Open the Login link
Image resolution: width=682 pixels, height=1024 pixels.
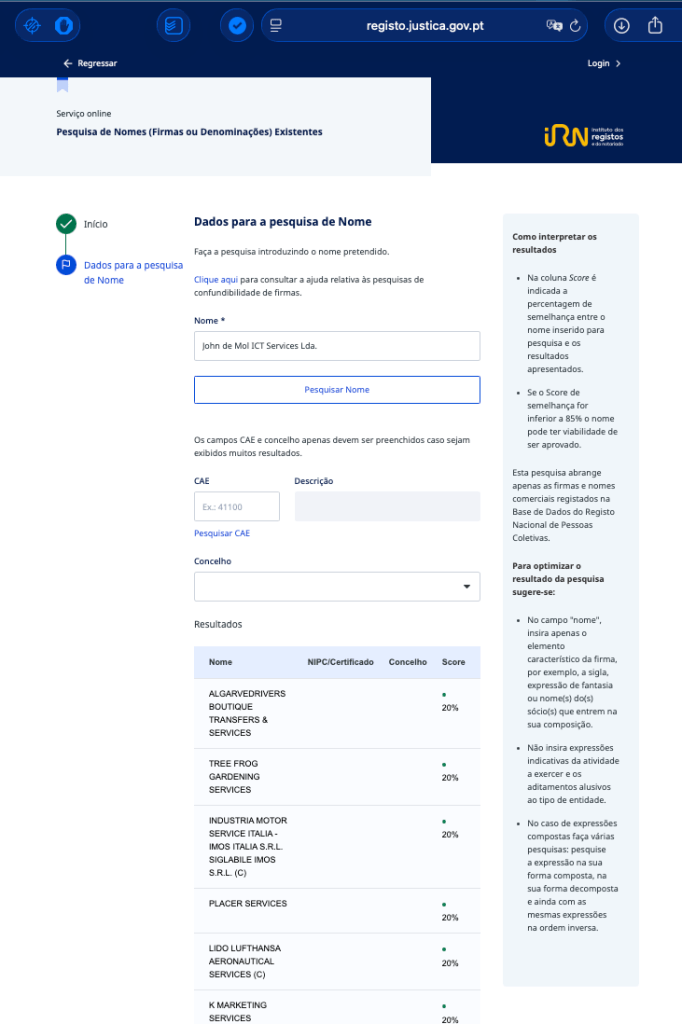604,63
